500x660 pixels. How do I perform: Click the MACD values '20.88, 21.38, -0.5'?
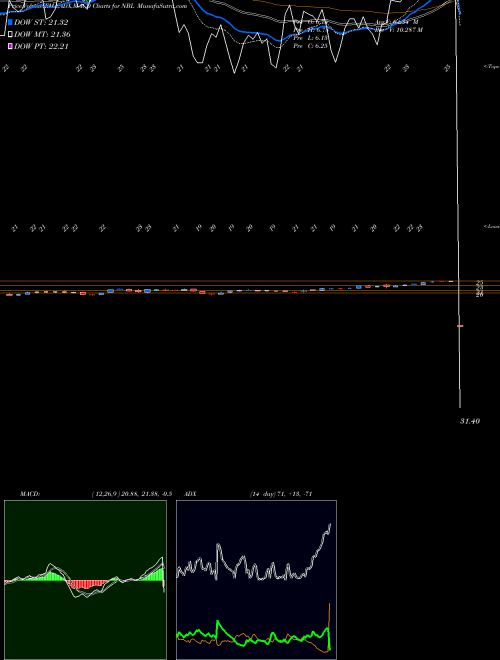coord(146,494)
